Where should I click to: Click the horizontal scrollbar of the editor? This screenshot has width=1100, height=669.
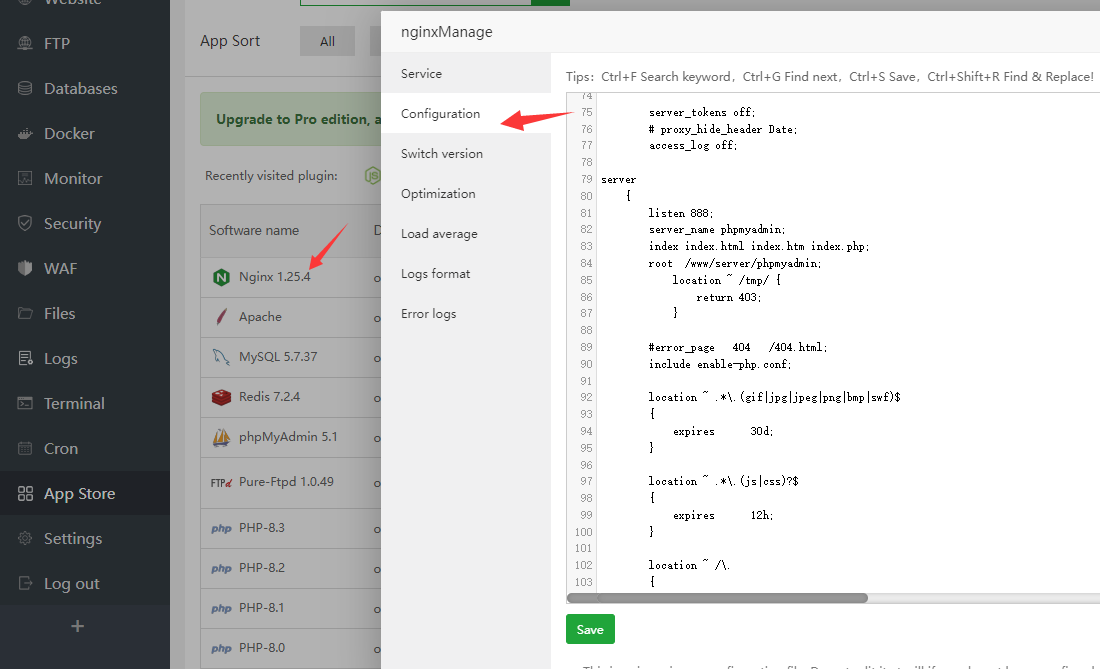[717, 598]
